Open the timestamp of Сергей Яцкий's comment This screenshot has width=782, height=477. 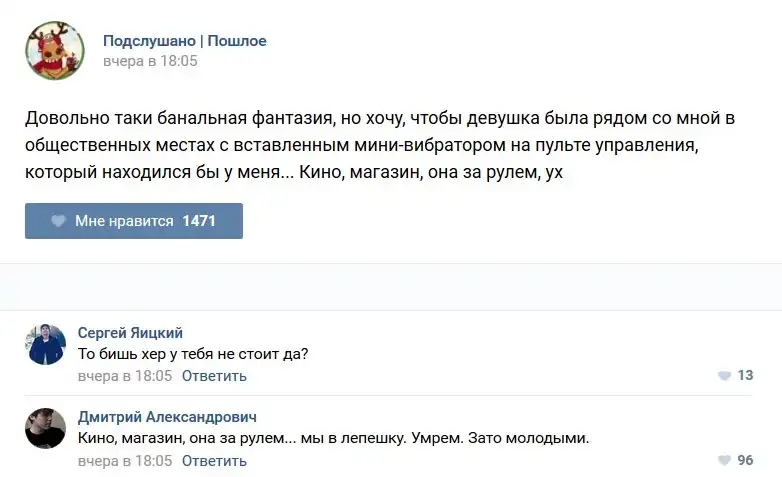125,376
